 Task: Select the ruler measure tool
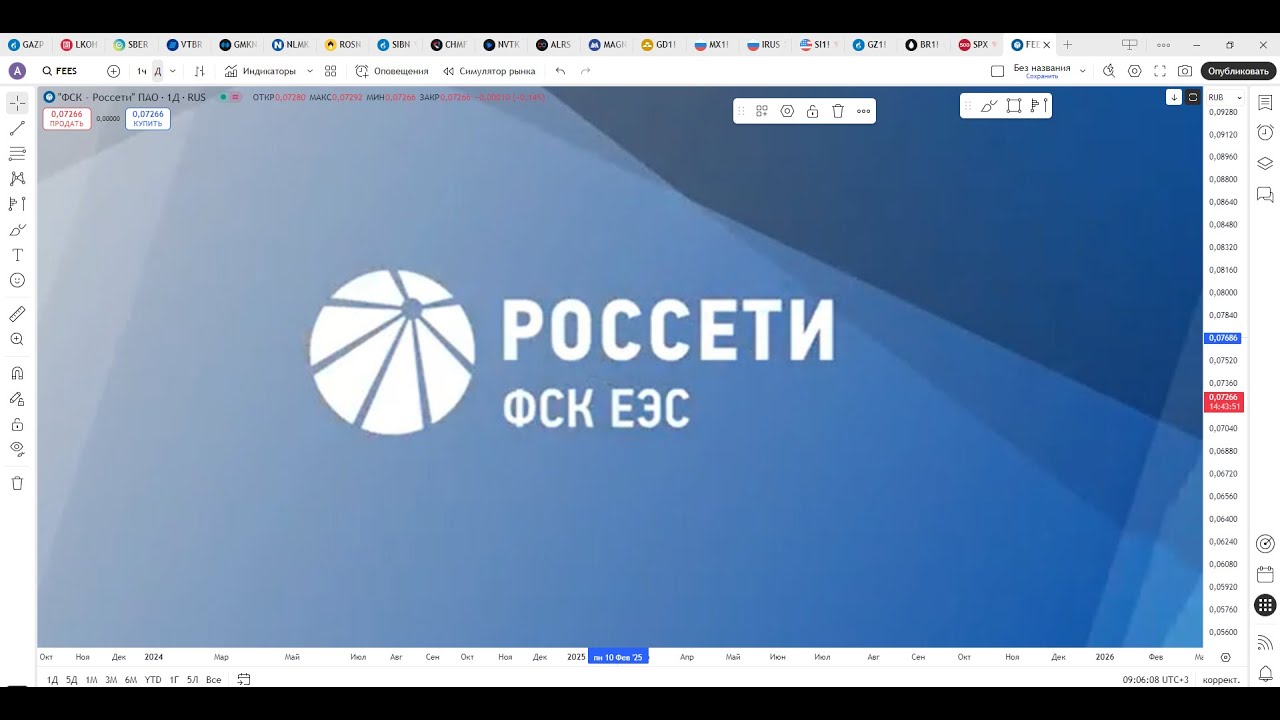click(17, 314)
